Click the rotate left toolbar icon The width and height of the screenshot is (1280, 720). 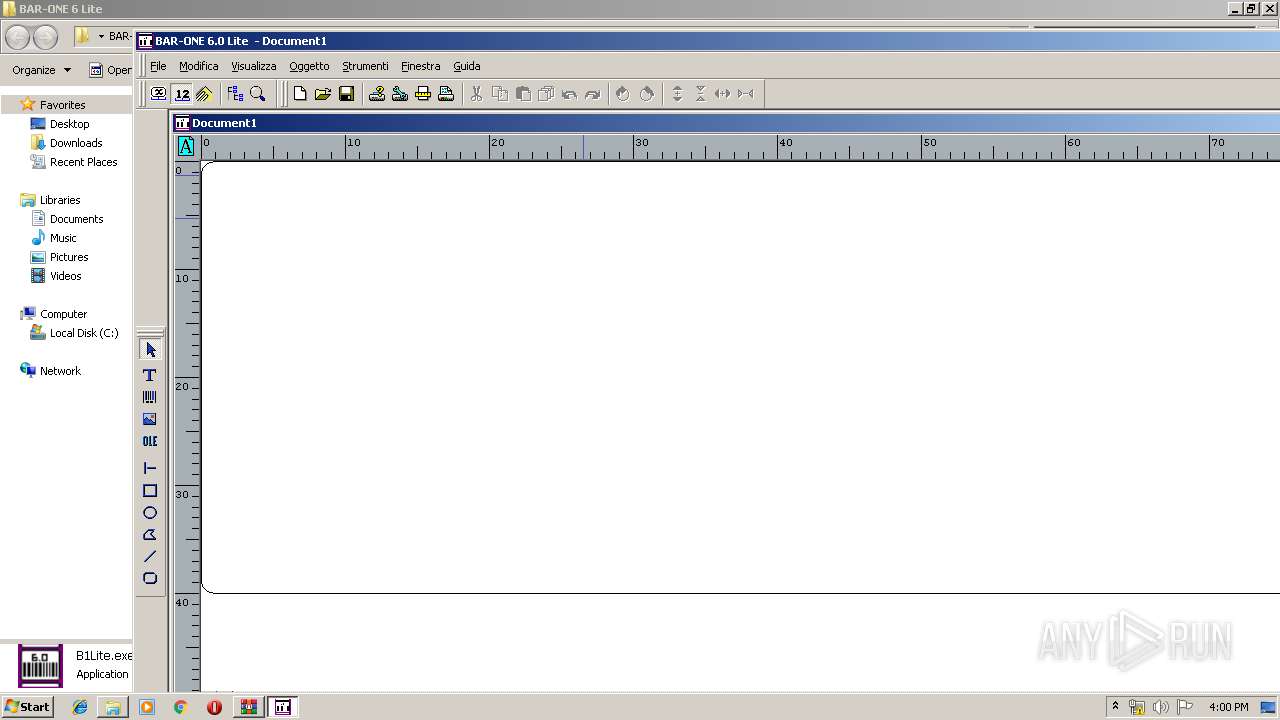point(623,94)
